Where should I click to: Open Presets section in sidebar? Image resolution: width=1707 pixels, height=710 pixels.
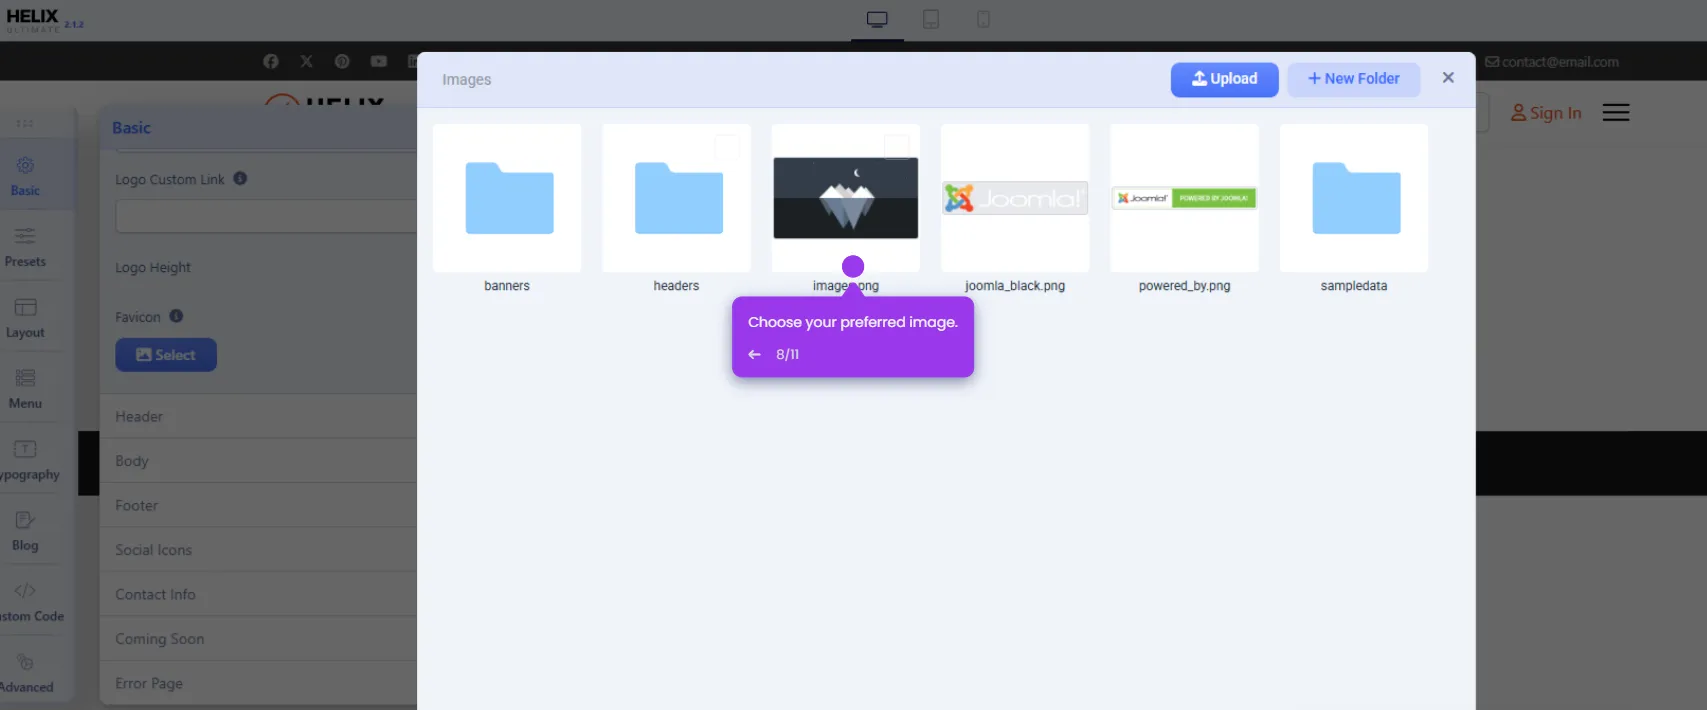tap(25, 247)
